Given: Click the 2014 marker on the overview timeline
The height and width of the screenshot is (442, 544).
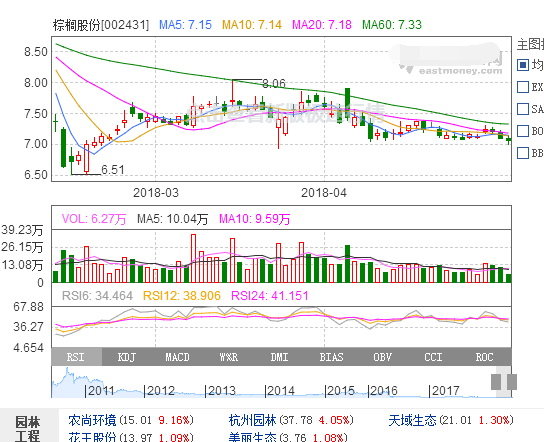Looking at the screenshot, I should click(280, 391).
